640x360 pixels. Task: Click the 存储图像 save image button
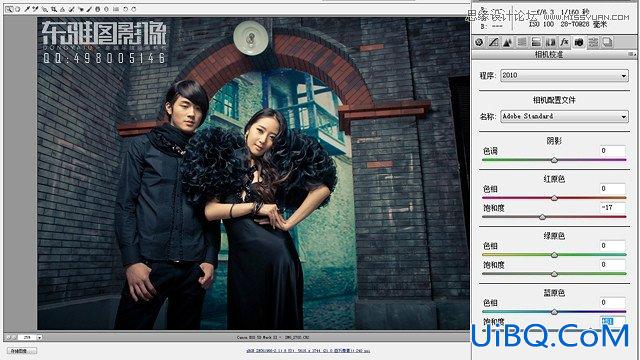(x=21, y=351)
